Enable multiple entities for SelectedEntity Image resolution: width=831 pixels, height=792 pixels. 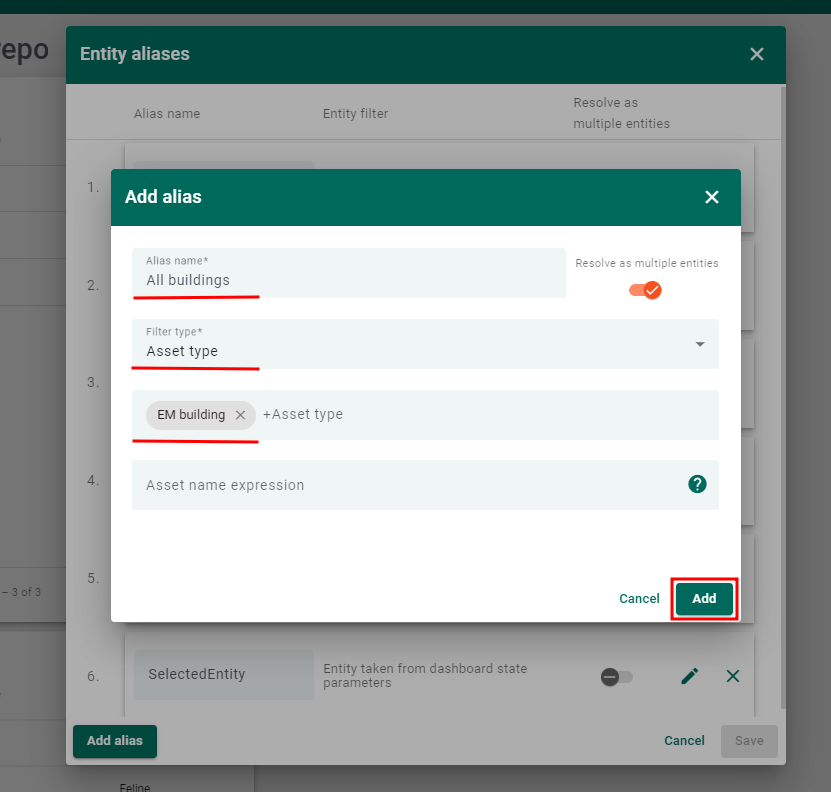[x=617, y=676]
